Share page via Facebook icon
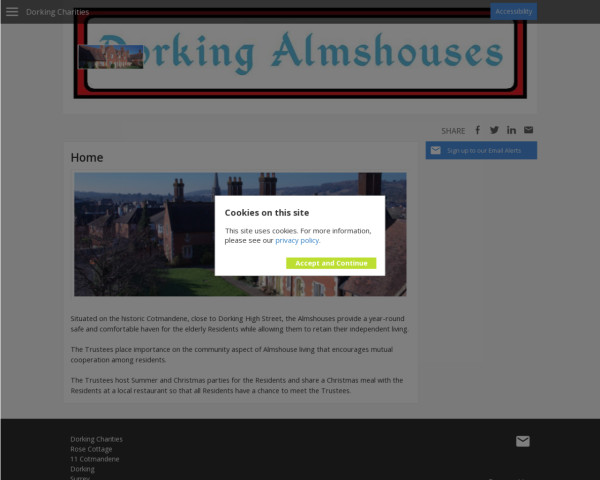 pos(478,130)
